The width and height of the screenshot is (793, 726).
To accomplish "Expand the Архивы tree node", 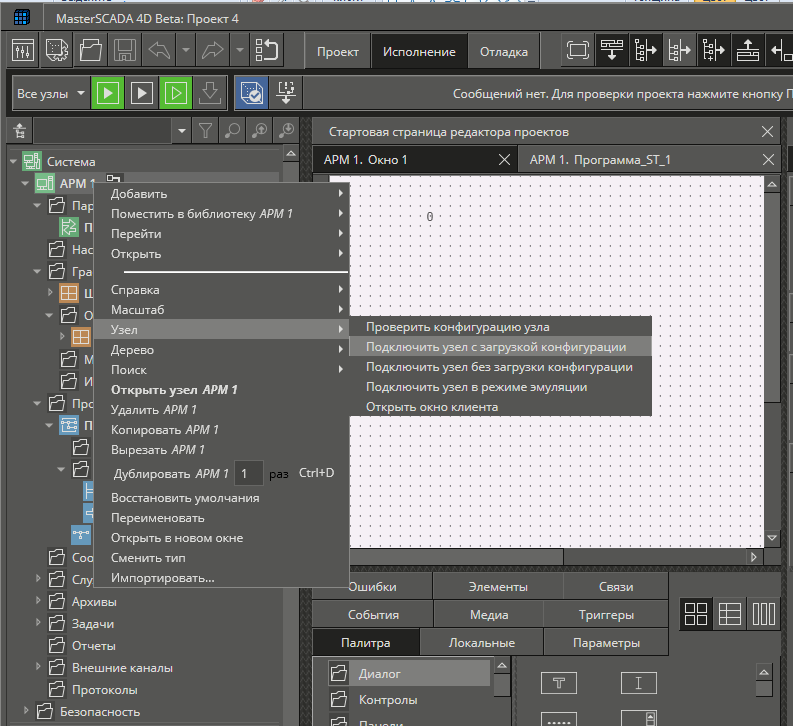I will pos(38,601).
